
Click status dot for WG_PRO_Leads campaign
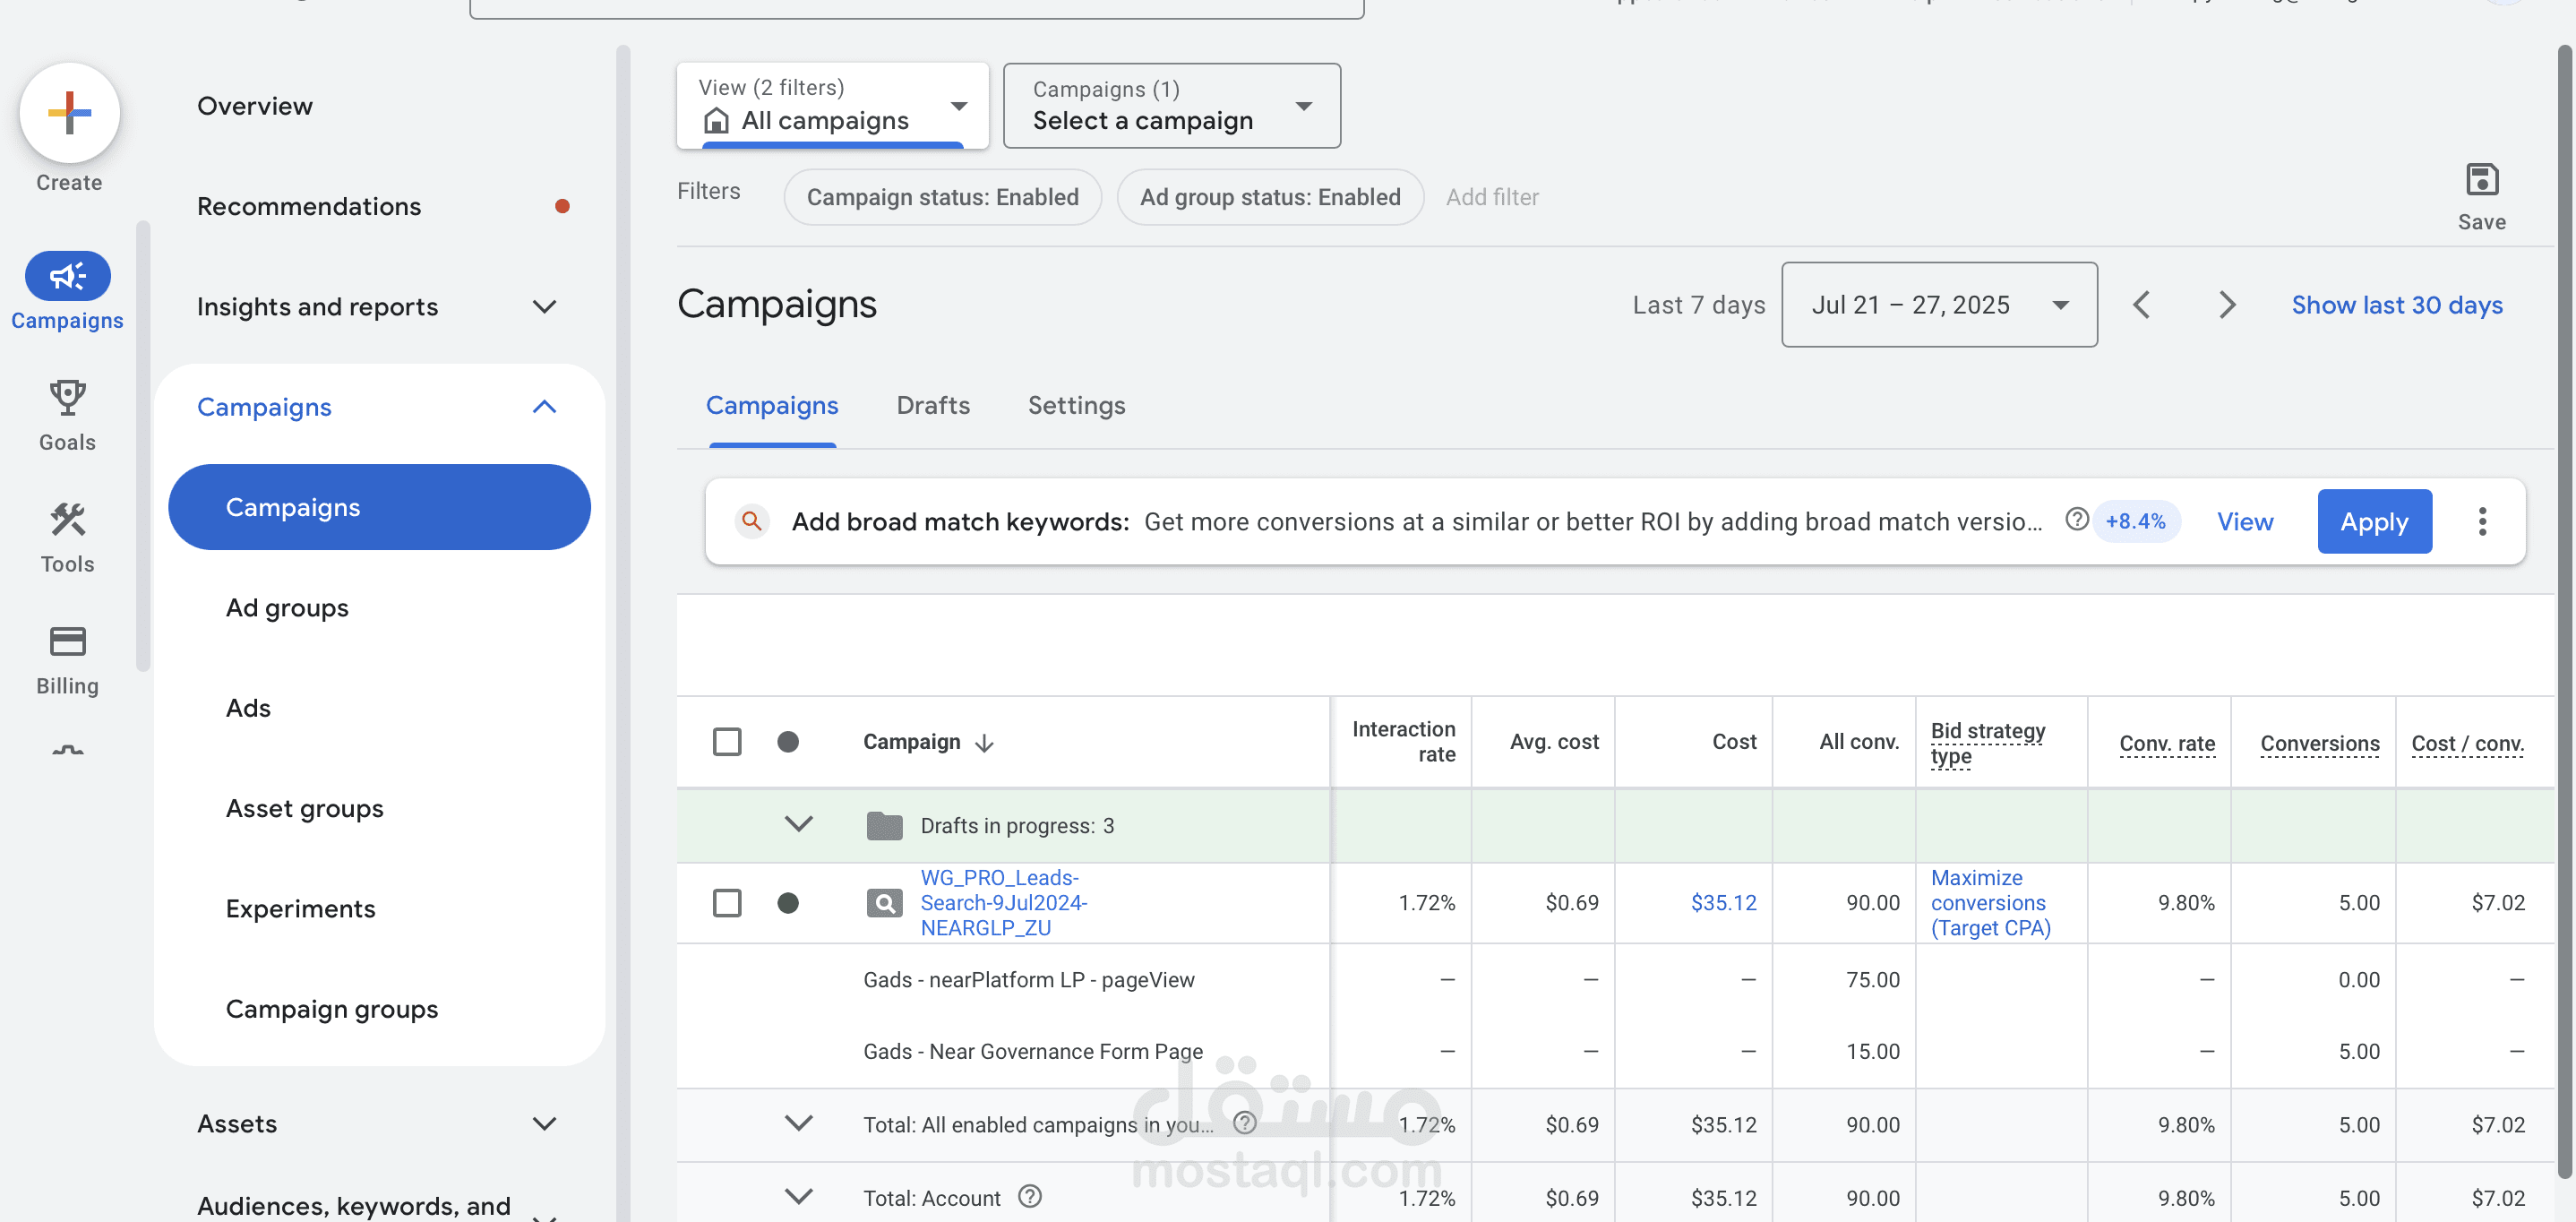pyautogui.click(x=788, y=903)
